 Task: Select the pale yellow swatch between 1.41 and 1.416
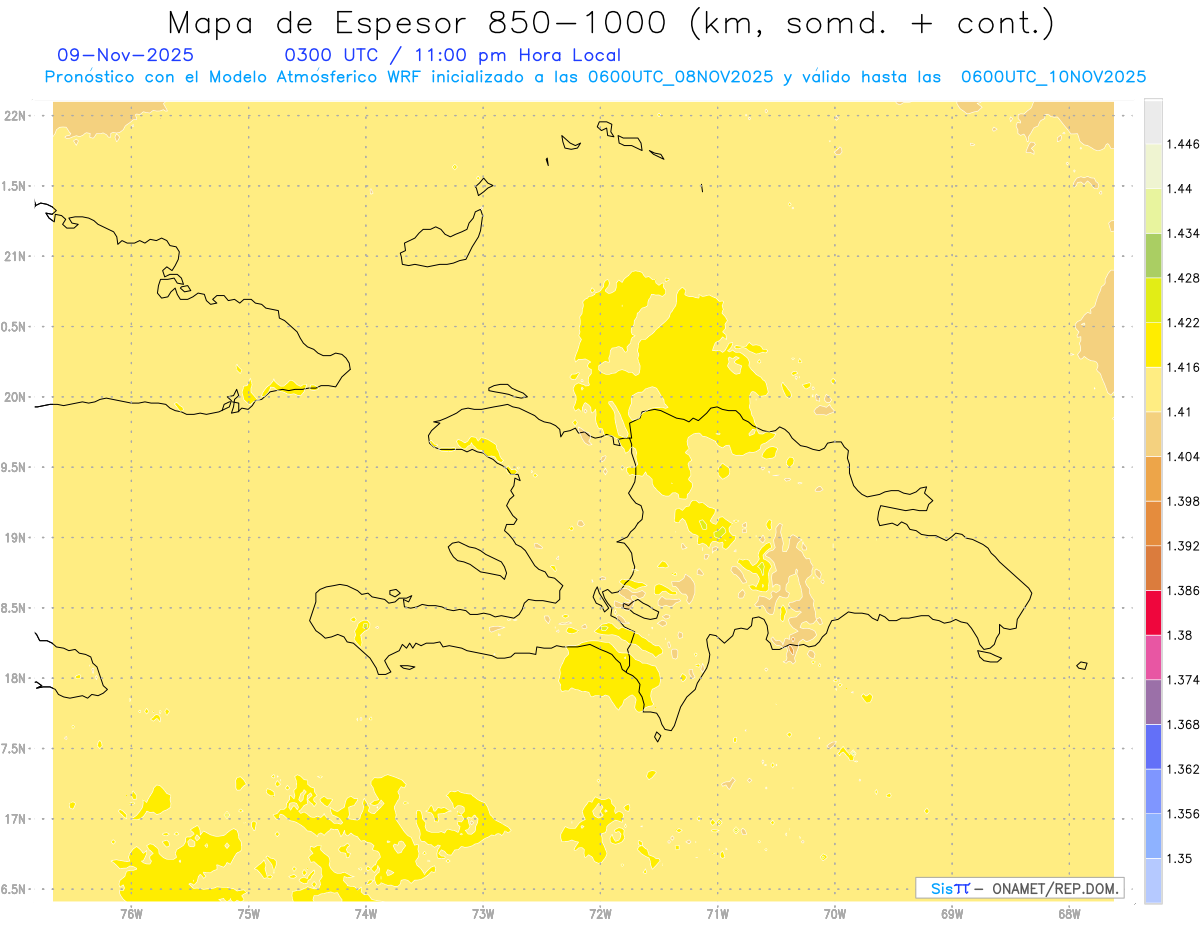(1153, 389)
